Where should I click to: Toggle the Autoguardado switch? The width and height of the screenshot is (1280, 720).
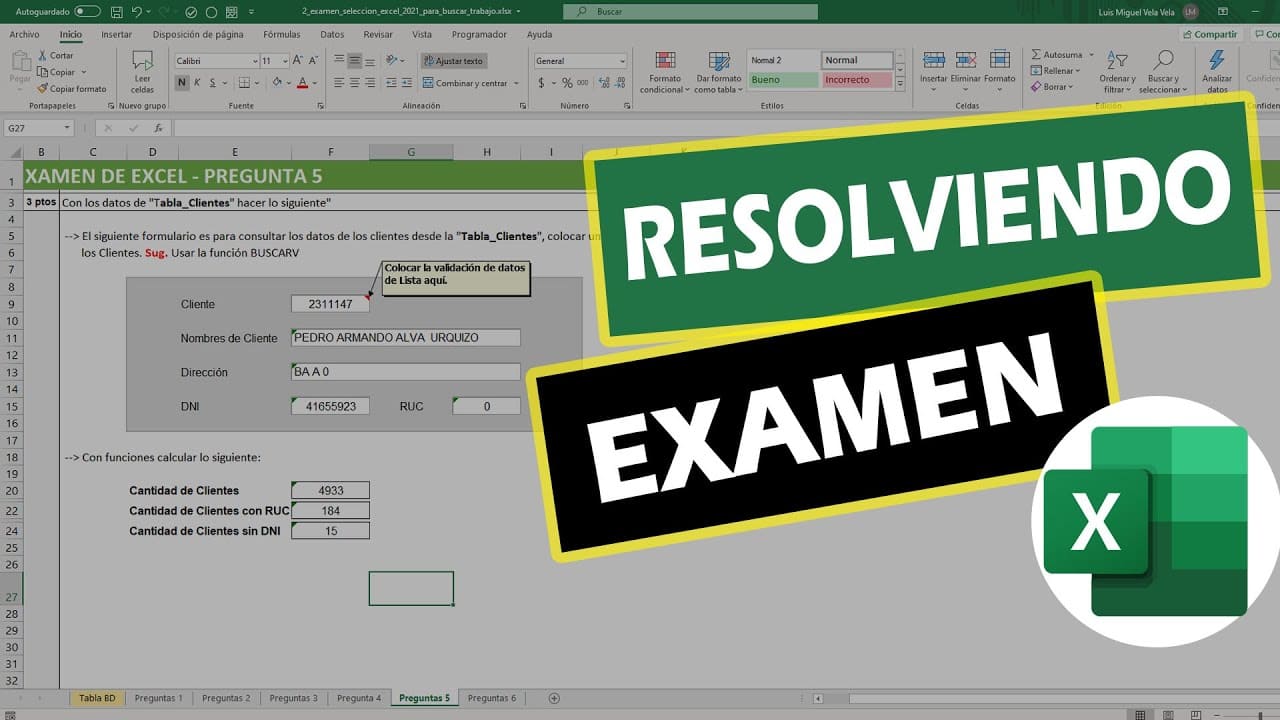tap(87, 11)
